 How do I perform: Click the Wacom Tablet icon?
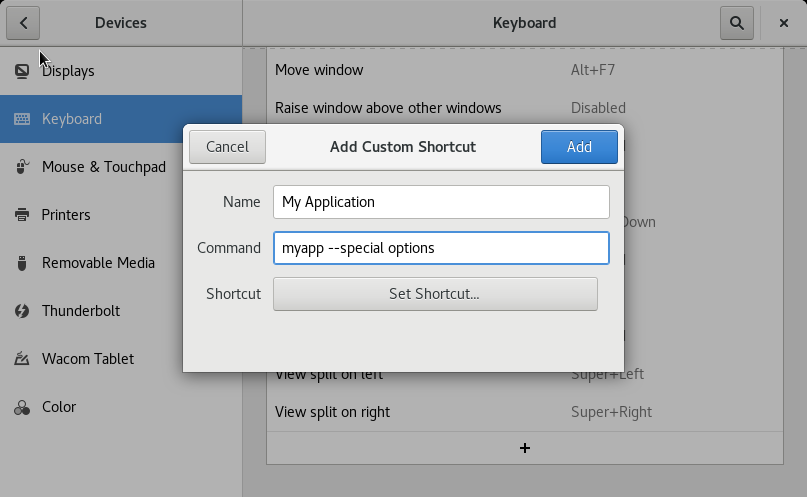pos(22,359)
